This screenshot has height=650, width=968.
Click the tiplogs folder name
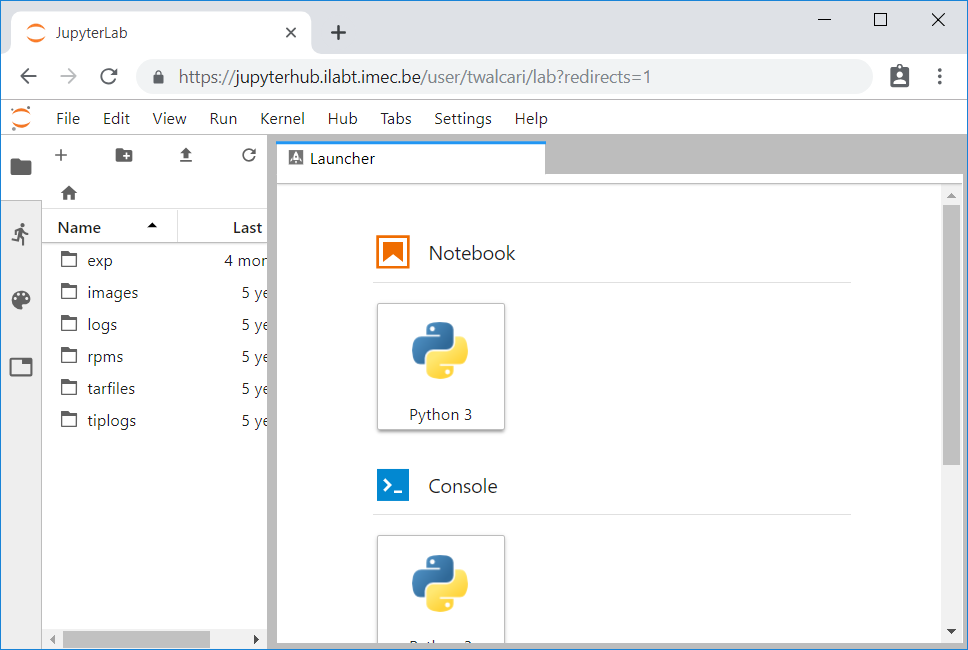pos(111,421)
